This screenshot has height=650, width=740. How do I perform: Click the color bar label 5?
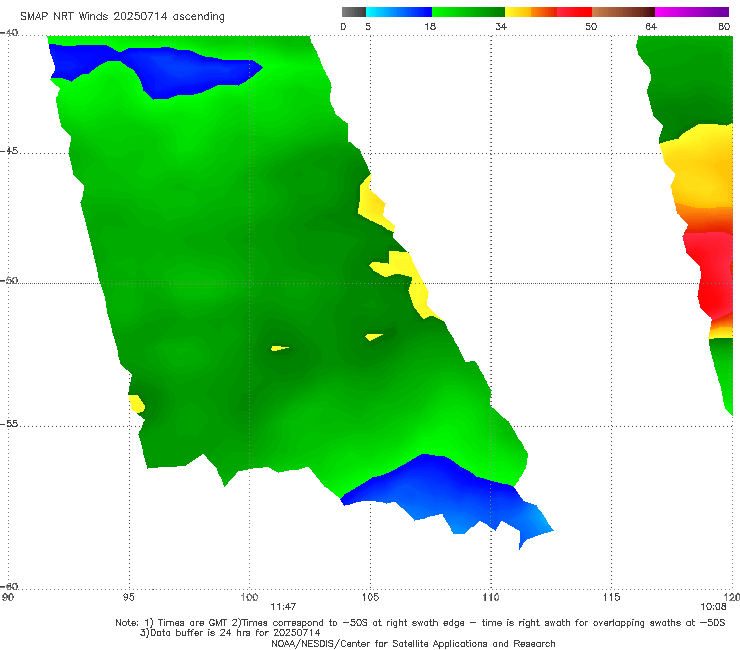pyautogui.click(x=368, y=26)
